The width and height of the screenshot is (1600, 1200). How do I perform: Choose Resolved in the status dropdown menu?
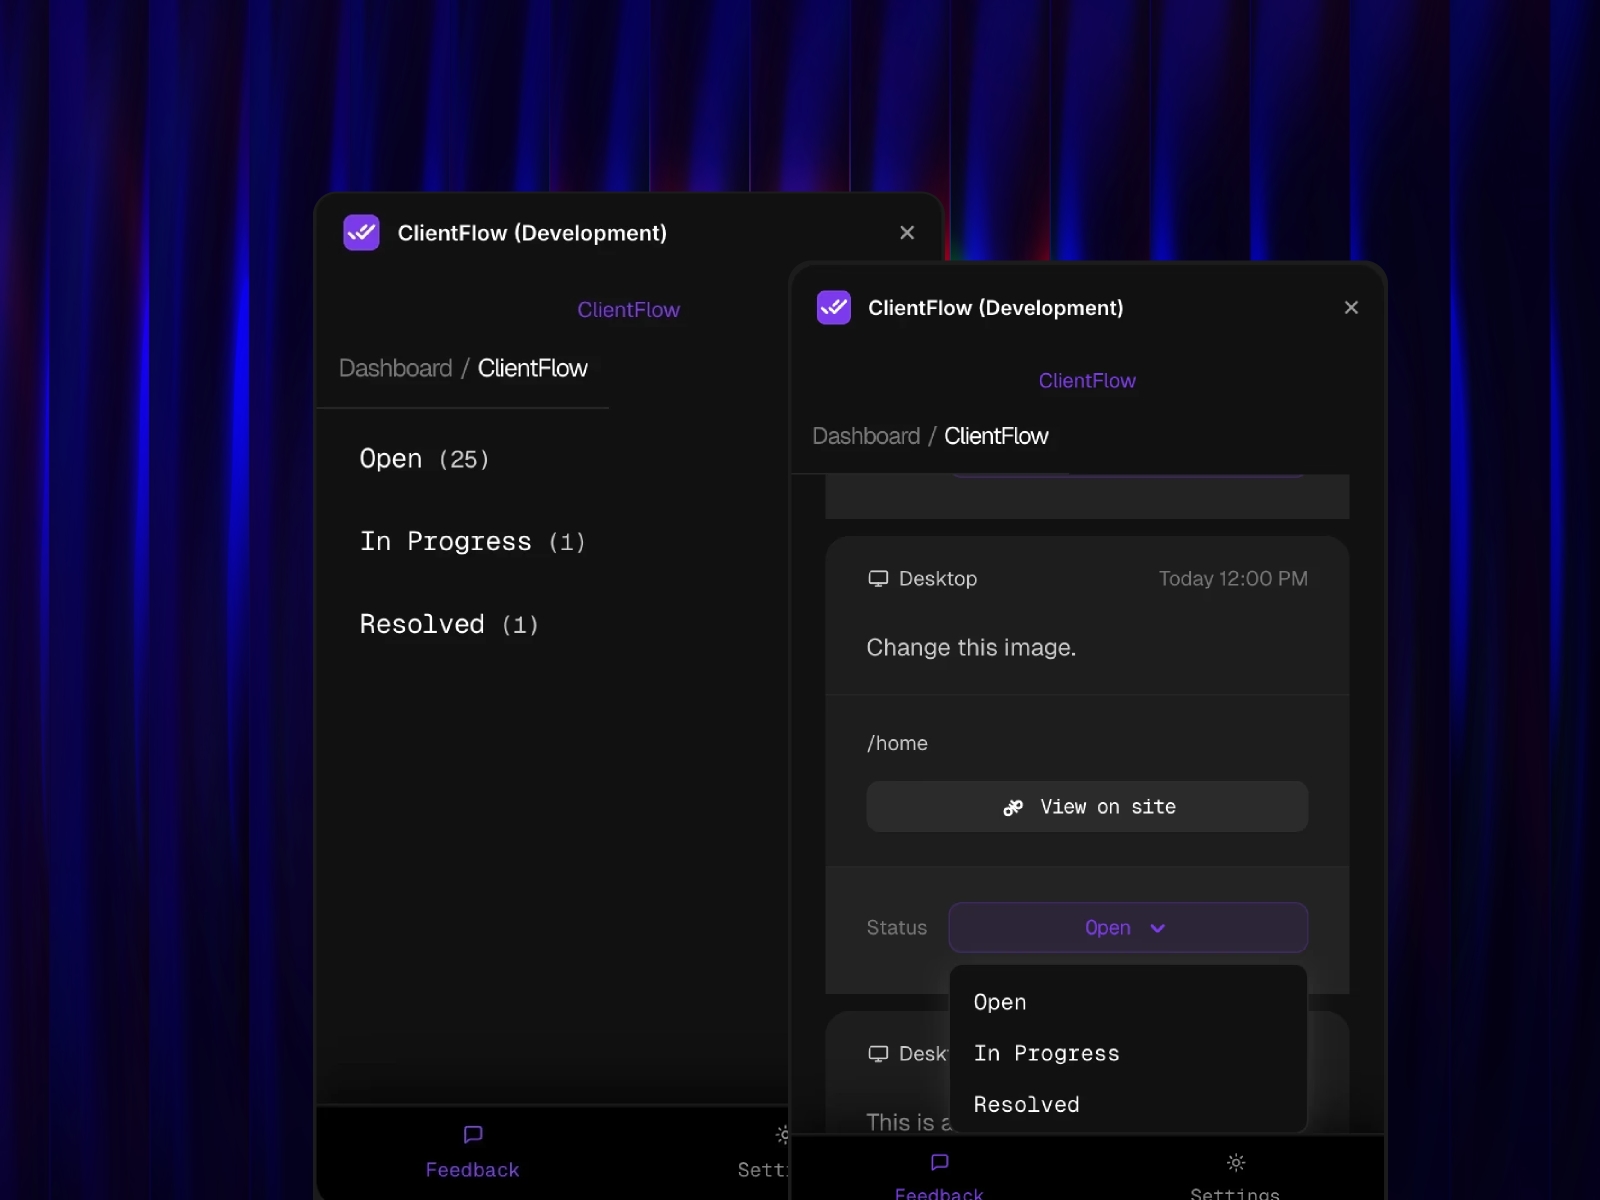pyautogui.click(x=1025, y=1104)
